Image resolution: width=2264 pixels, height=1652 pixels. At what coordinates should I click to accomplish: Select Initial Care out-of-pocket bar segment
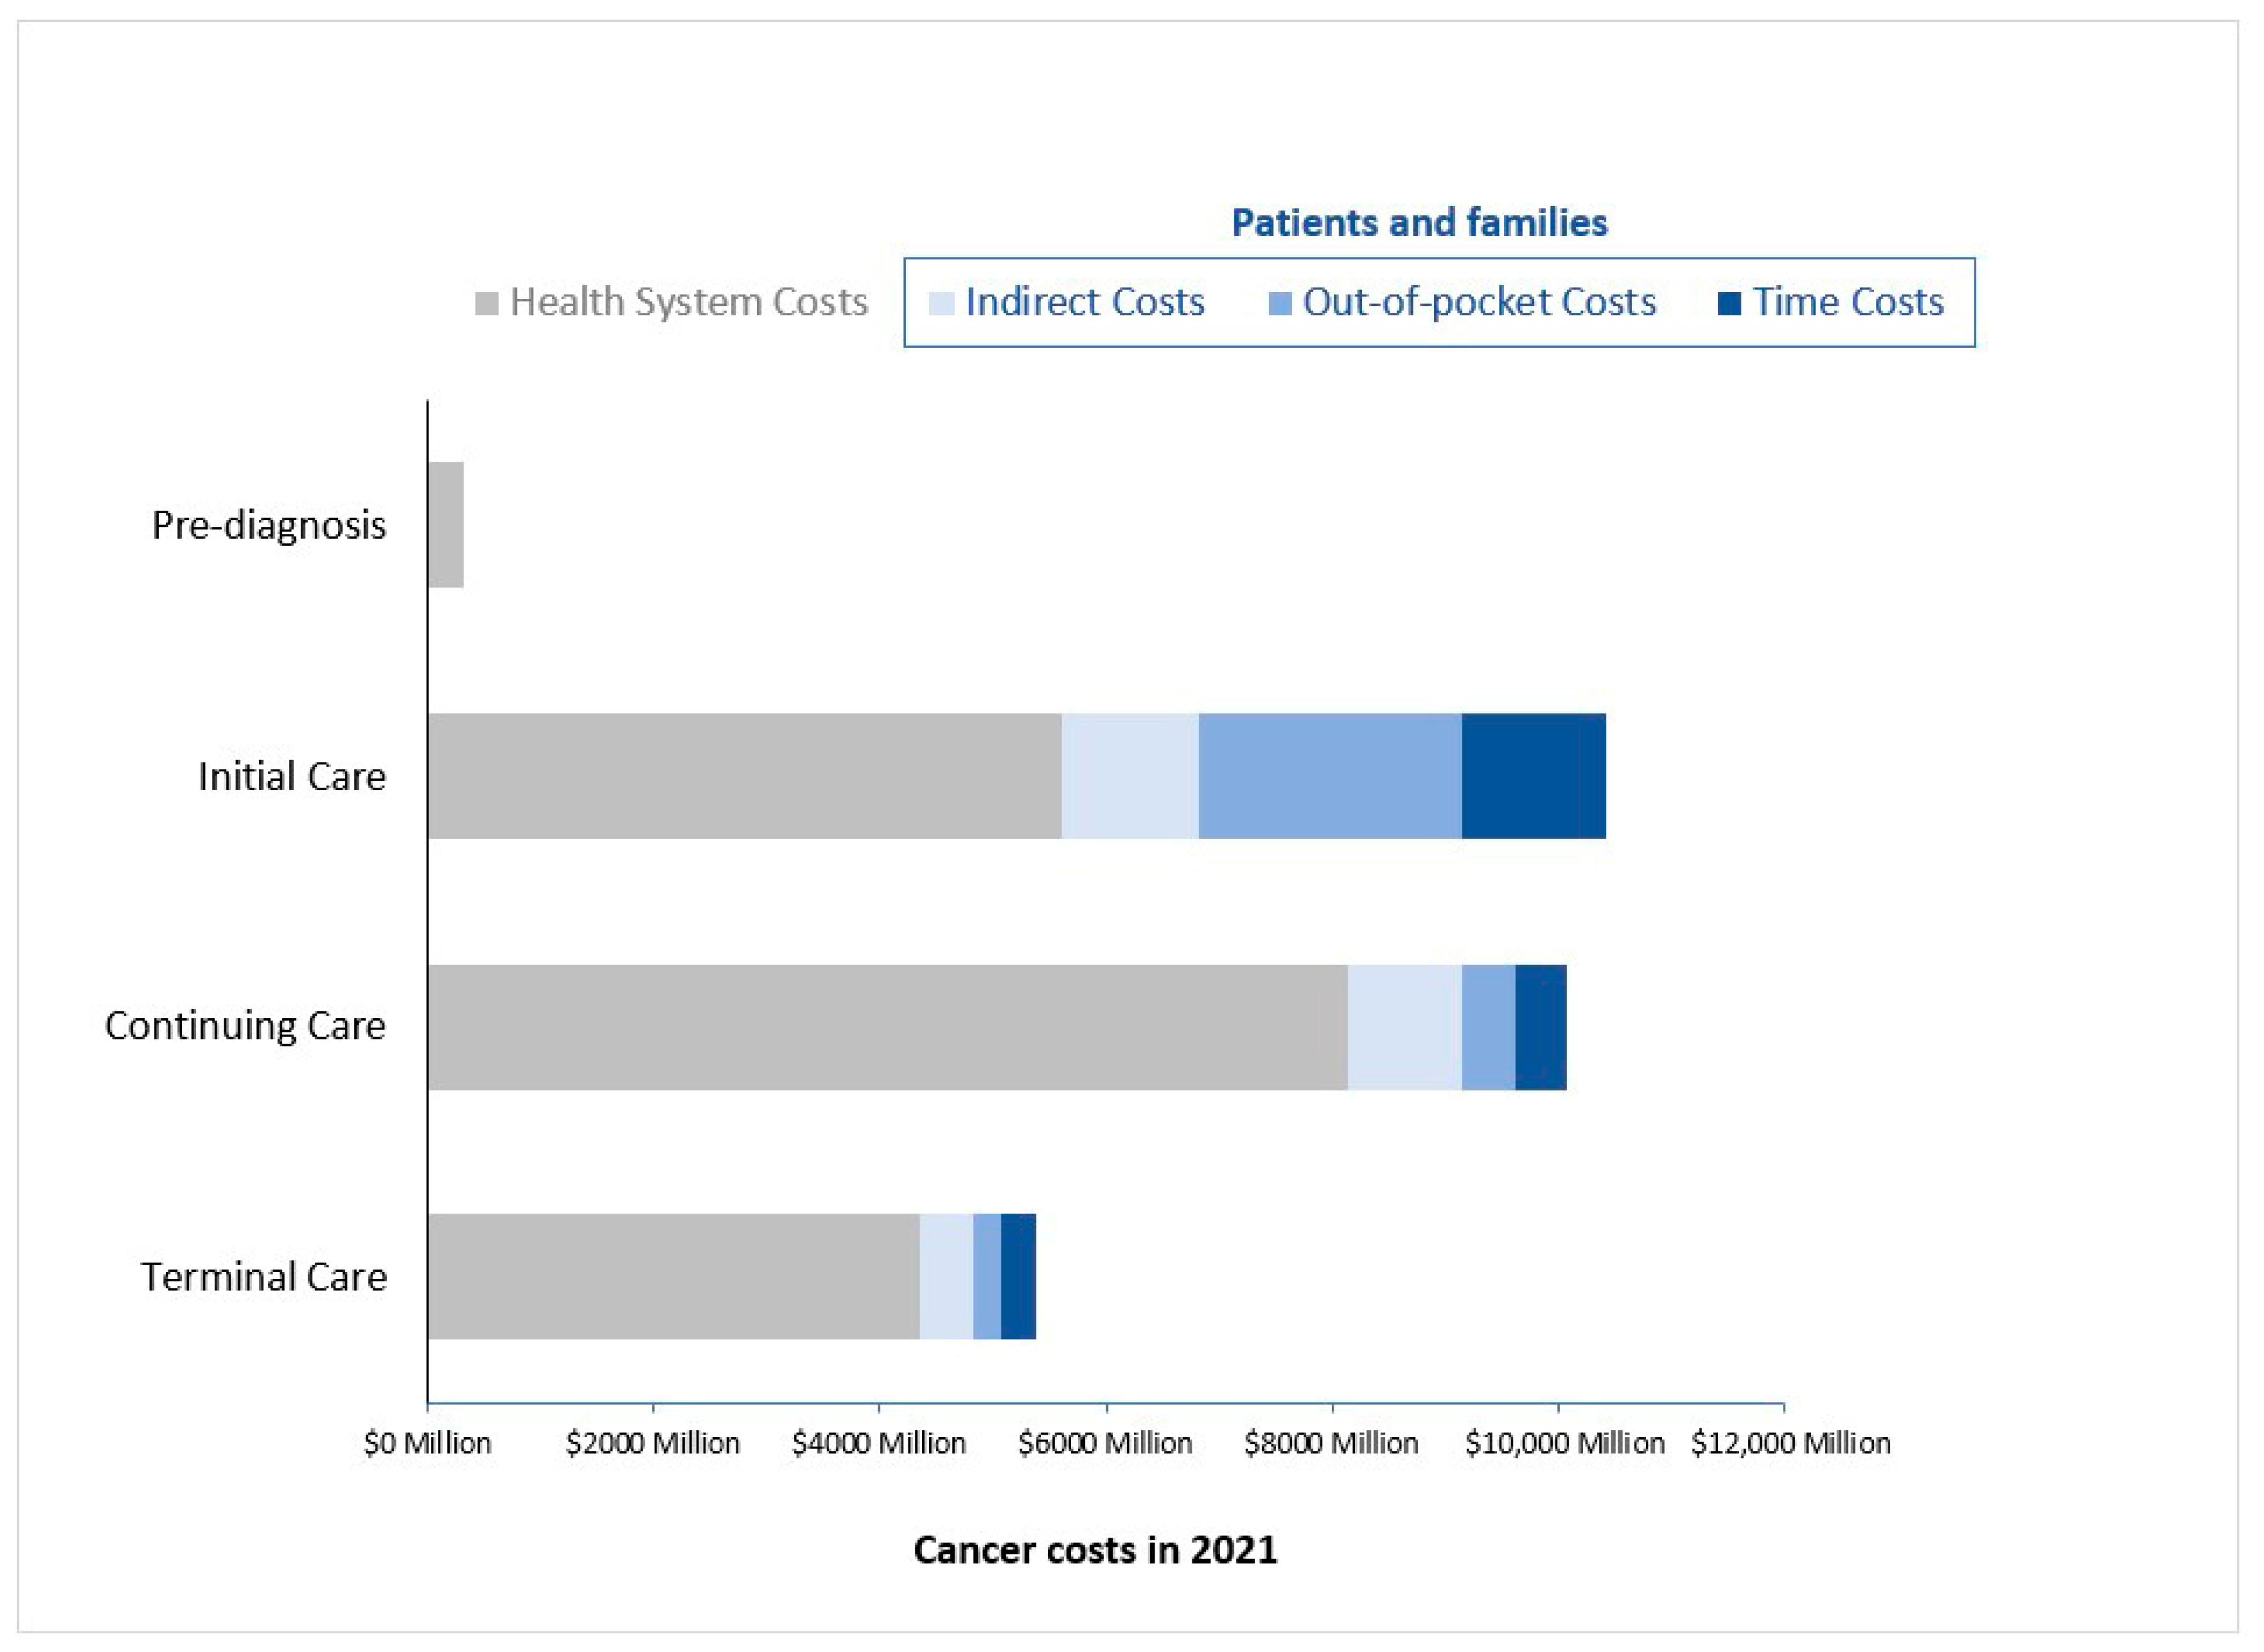coord(1329,776)
